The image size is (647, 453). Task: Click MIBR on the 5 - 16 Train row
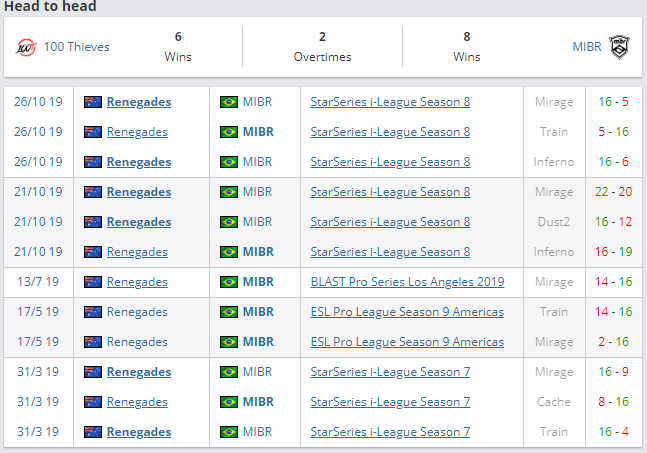258,132
